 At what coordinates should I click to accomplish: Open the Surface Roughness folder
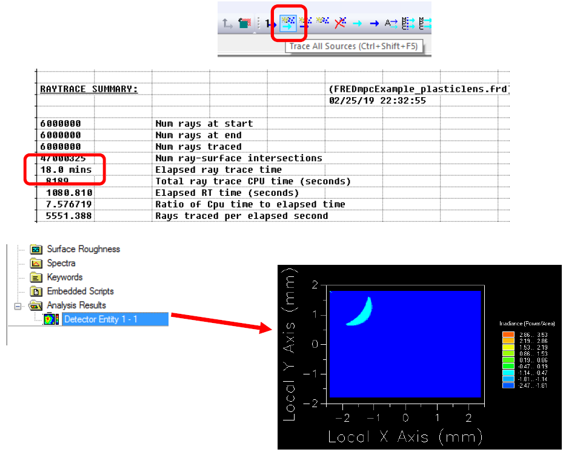tap(36, 249)
